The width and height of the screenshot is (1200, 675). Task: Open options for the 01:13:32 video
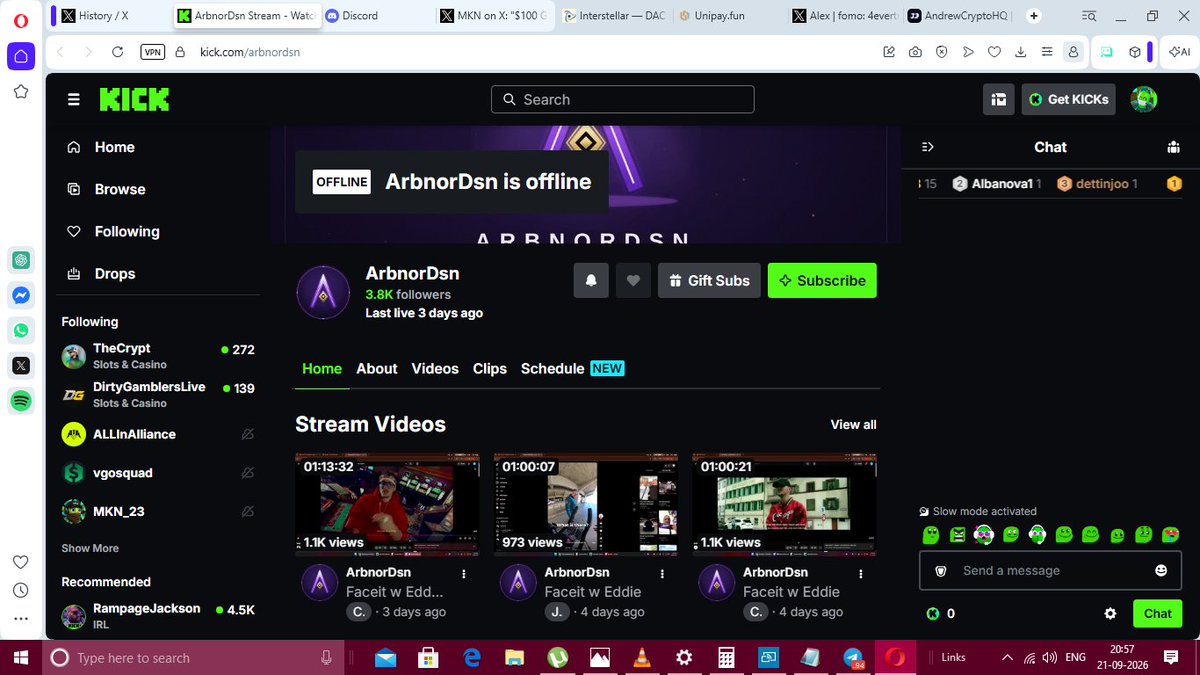tap(464, 574)
